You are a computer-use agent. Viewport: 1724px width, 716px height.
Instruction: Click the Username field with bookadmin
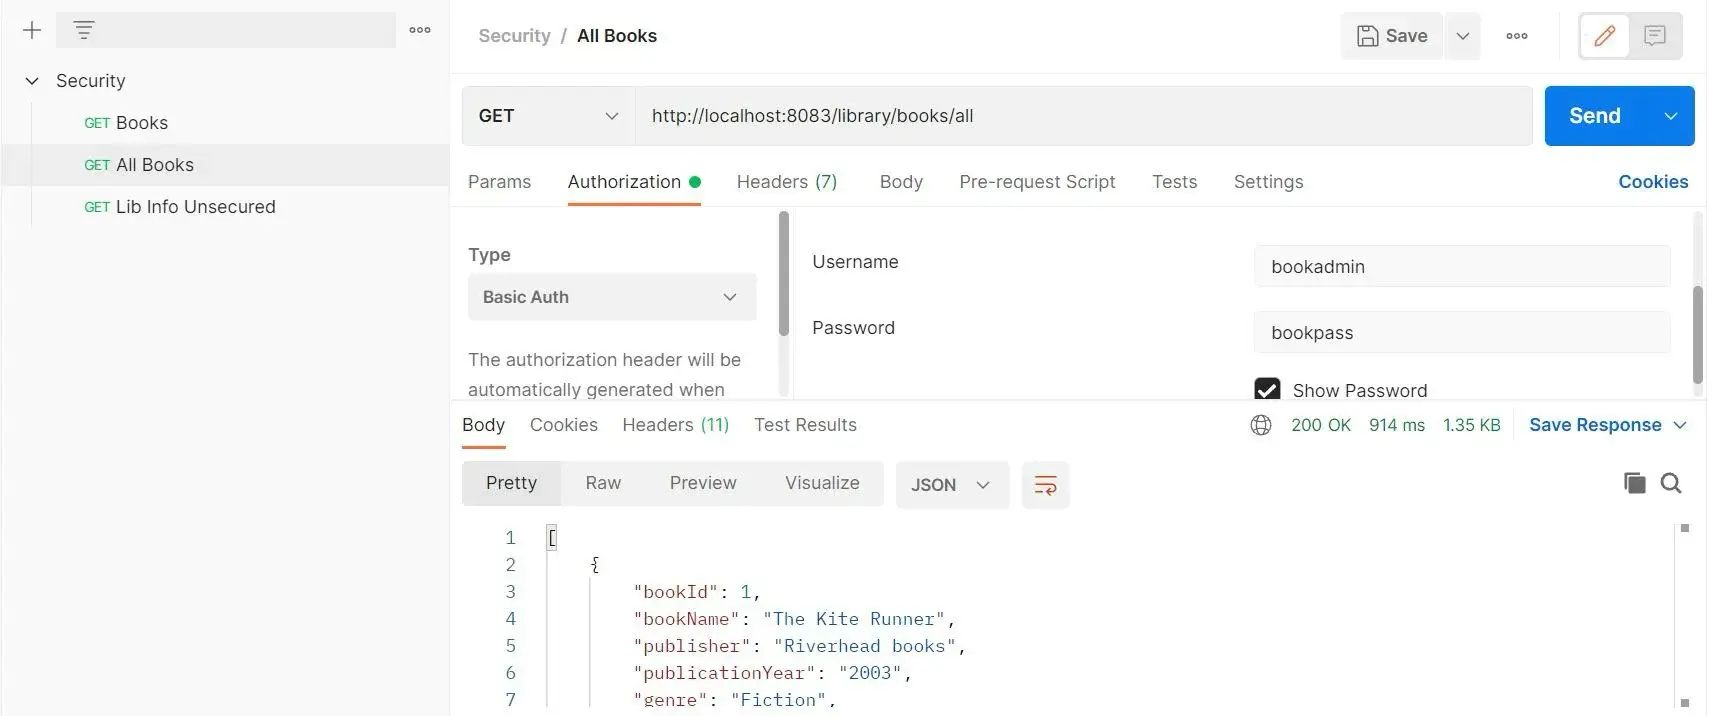tap(1462, 267)
